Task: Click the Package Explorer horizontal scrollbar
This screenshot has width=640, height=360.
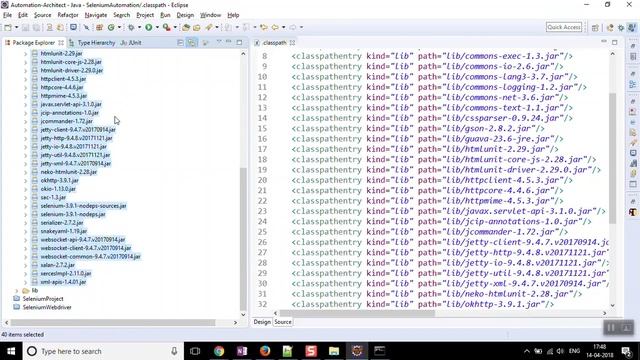Action: (113, 322)
